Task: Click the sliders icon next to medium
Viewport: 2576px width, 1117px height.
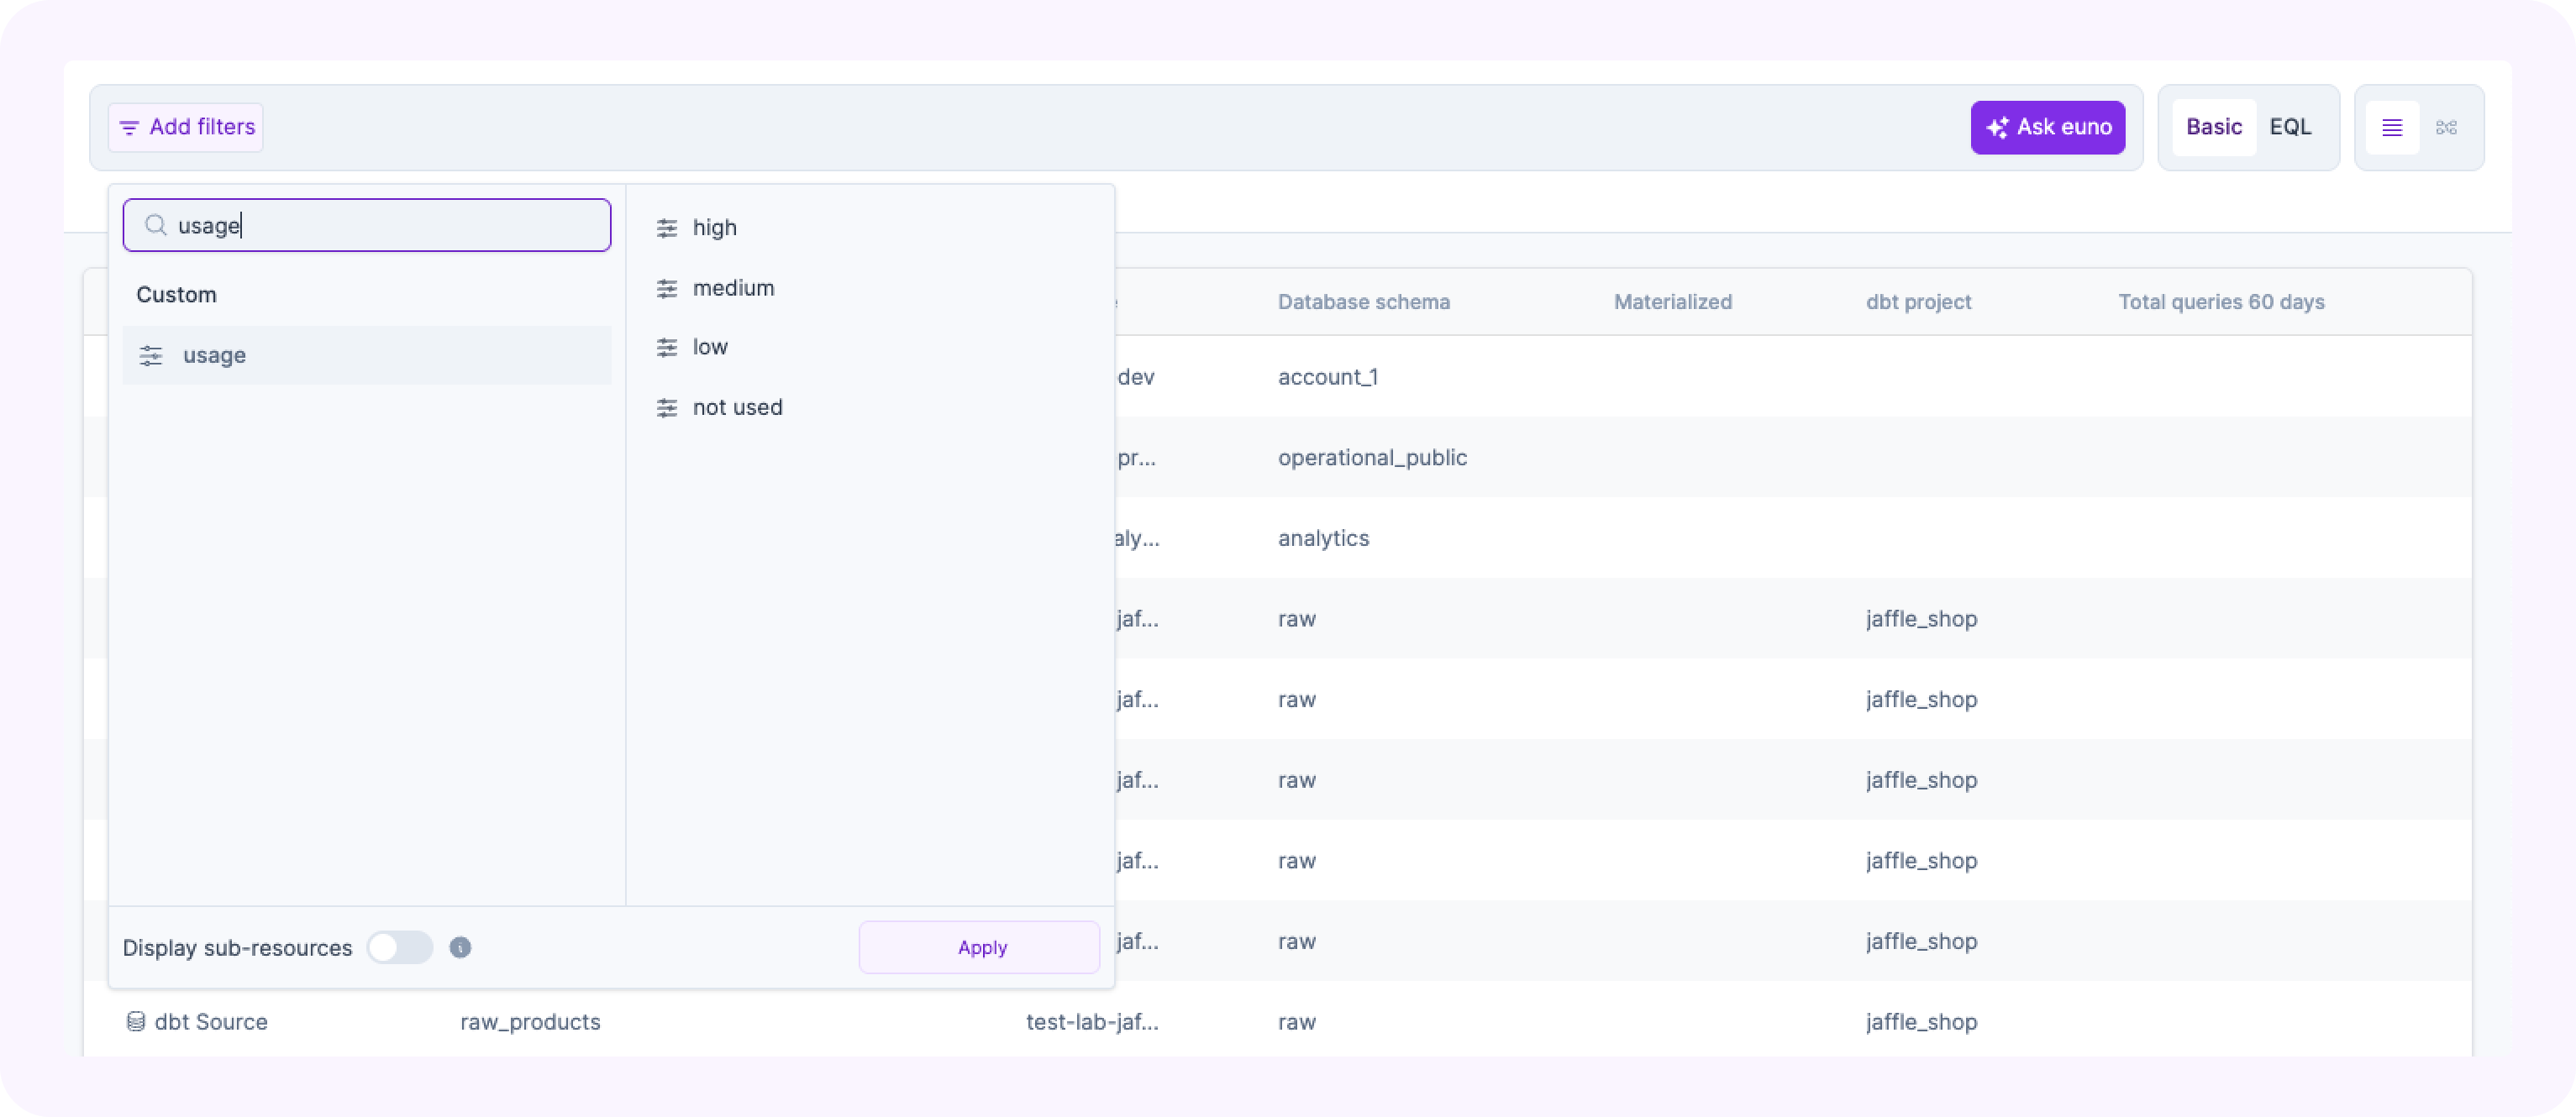Action: (x=667, y=289)
